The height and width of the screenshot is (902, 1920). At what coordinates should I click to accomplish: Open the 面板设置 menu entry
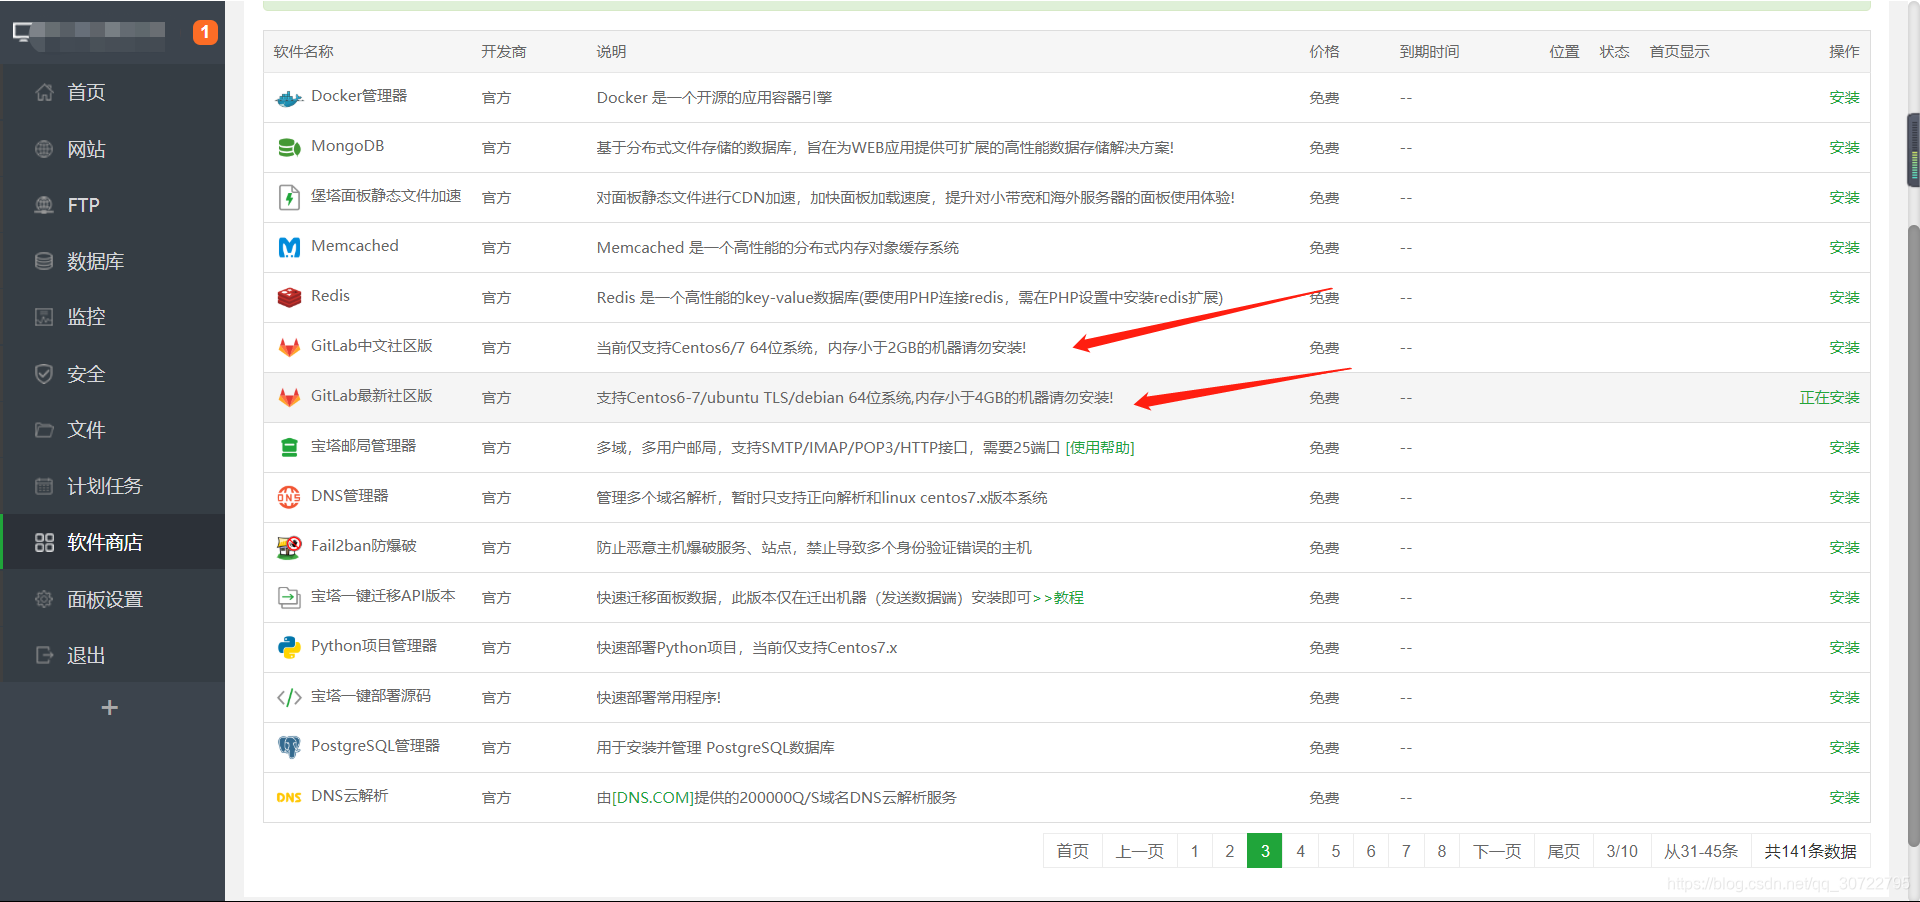112,599
